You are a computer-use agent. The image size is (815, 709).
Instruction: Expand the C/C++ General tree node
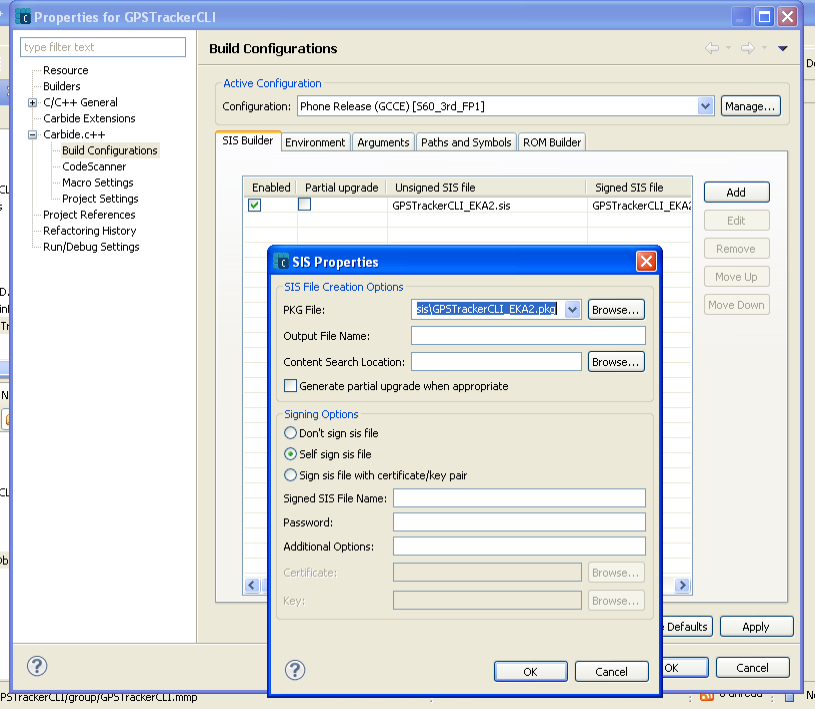tap(33, 102)
